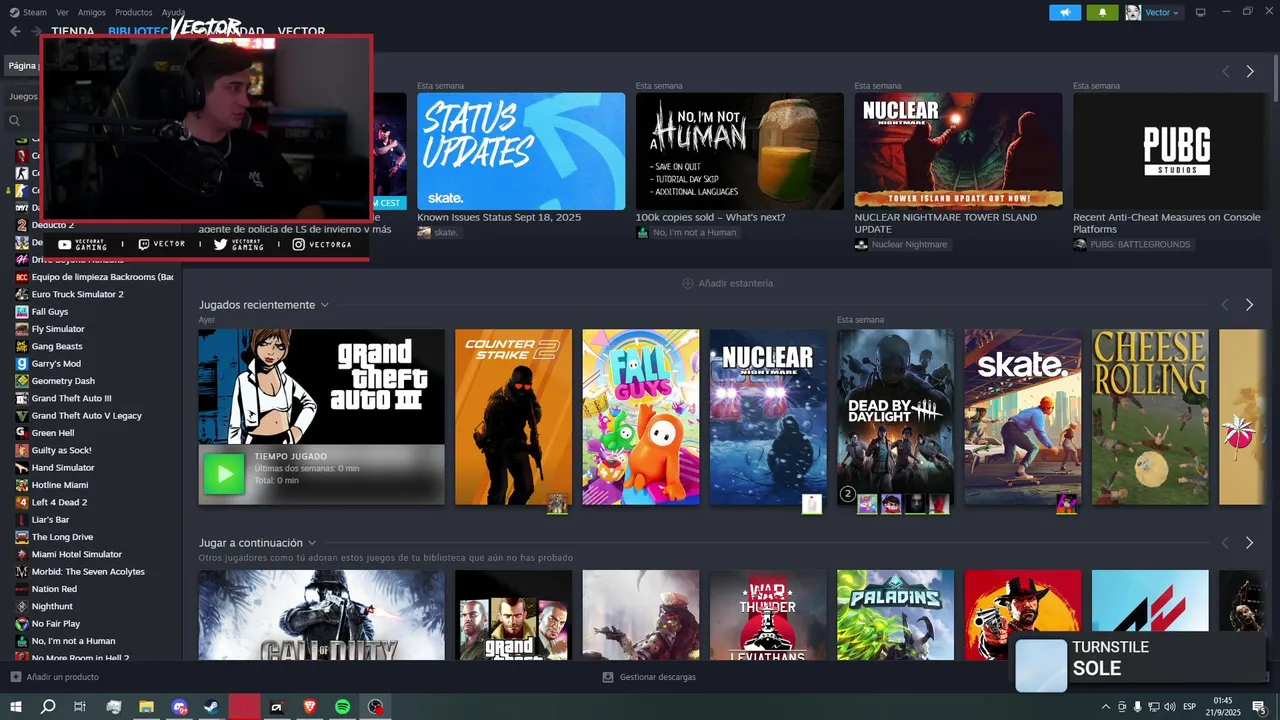Viewport: 1280px width, 720px height.
Task: Switch to the TIENDA tab
Action: tap(73, 31)
